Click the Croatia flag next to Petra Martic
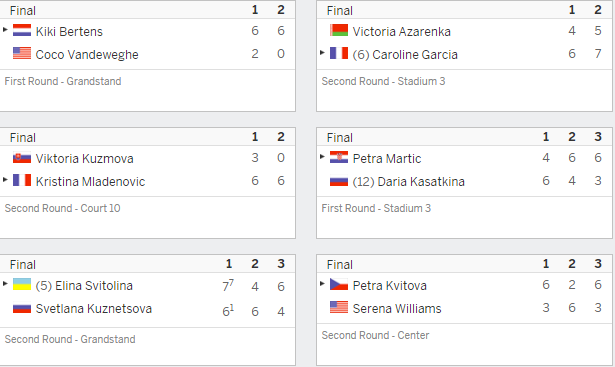This screenshot has width=615, height=367. pos(338,157)
